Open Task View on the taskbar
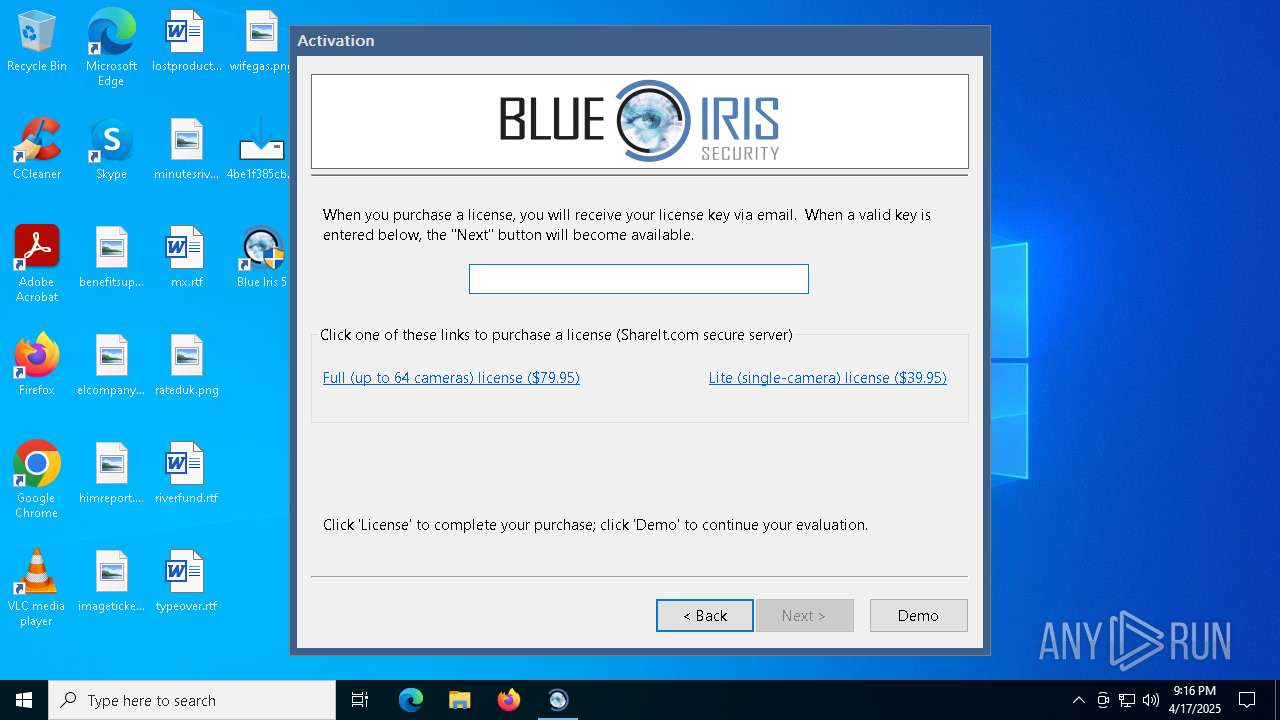Screen dimensions: 1280x720 point(360,700)
